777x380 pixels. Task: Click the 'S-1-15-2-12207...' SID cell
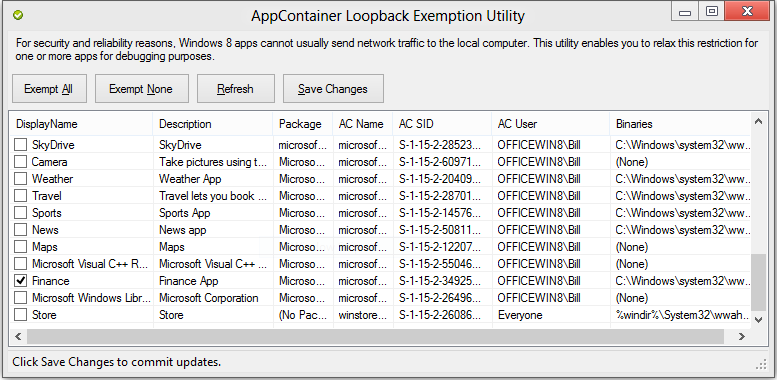coord(443,246)
